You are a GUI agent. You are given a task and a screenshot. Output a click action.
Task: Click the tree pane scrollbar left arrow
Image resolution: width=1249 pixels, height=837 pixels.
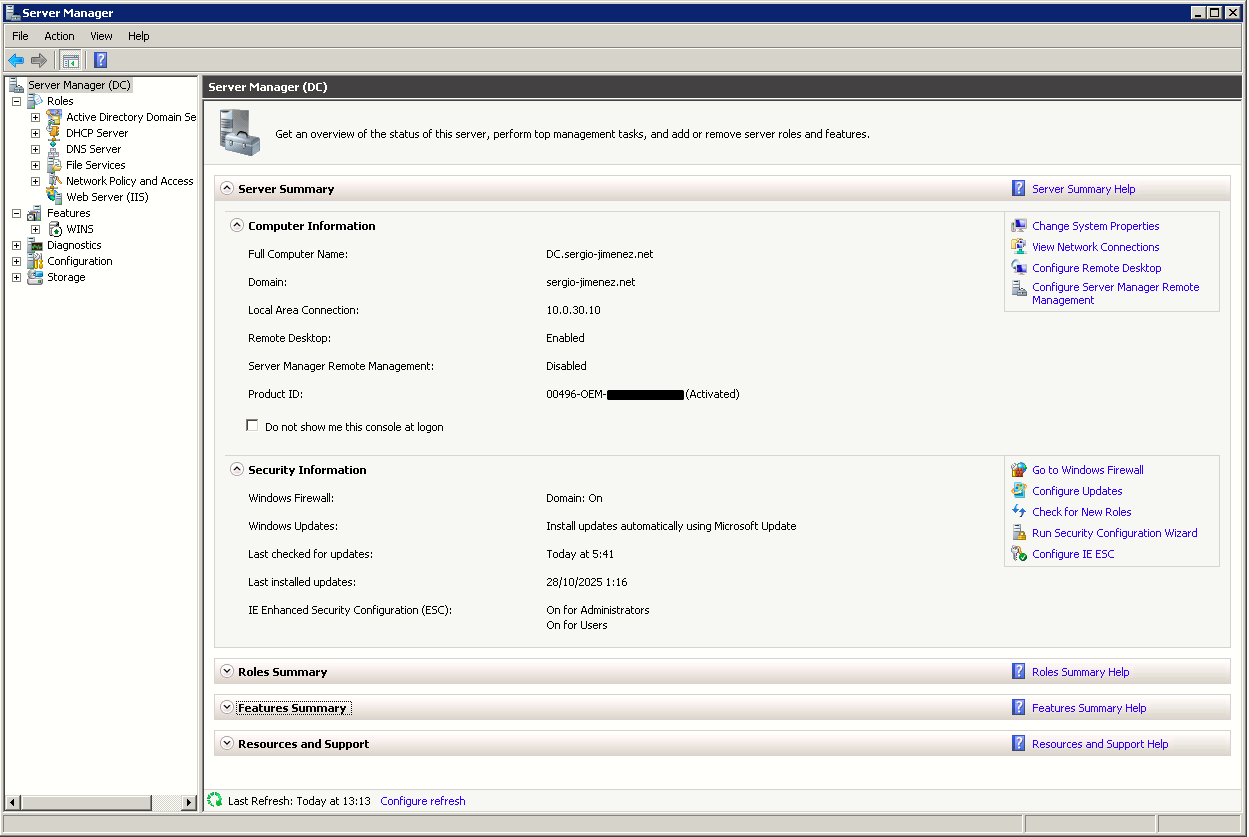click(13, 802)
